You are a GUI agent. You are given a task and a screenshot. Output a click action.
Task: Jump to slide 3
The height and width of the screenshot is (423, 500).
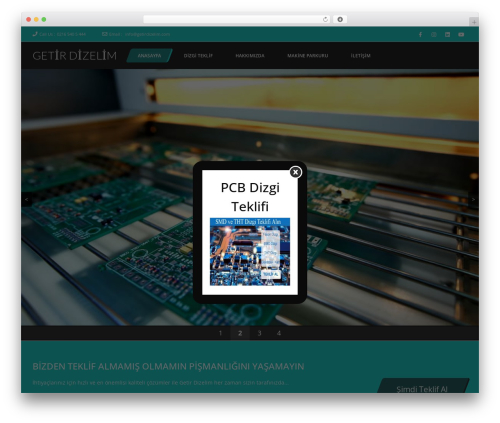[x=259, y=333]
